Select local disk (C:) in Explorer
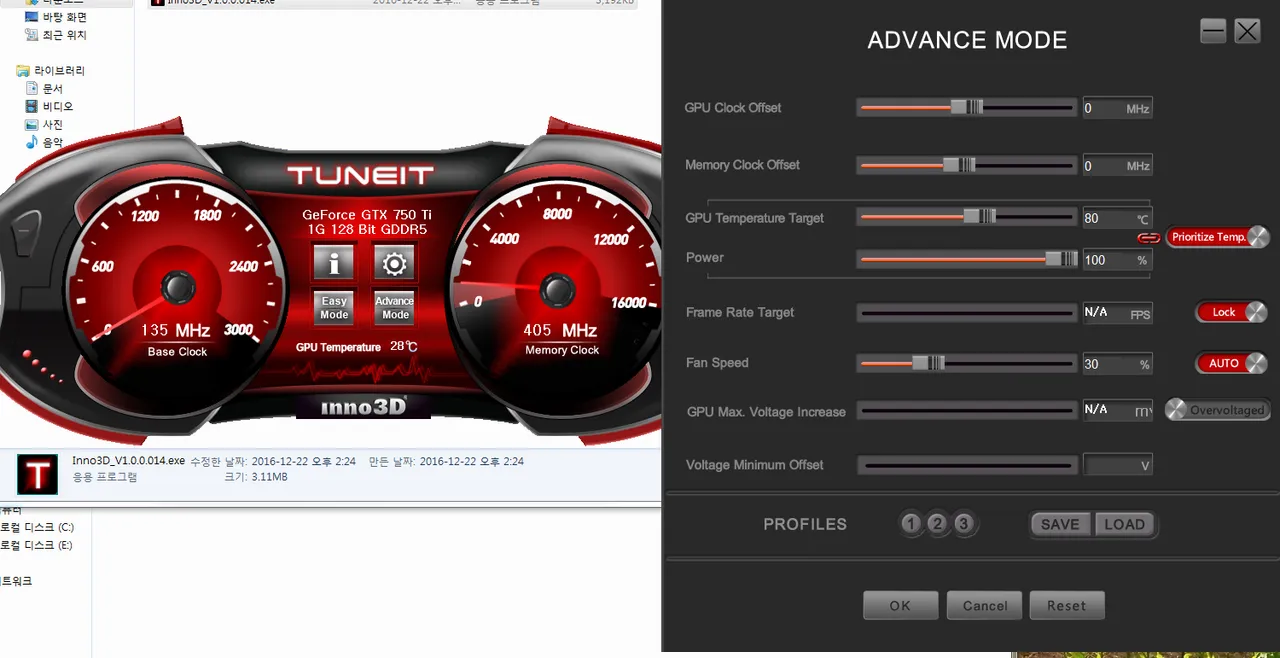The image size is (1280, 658). (x=37, y=527)
